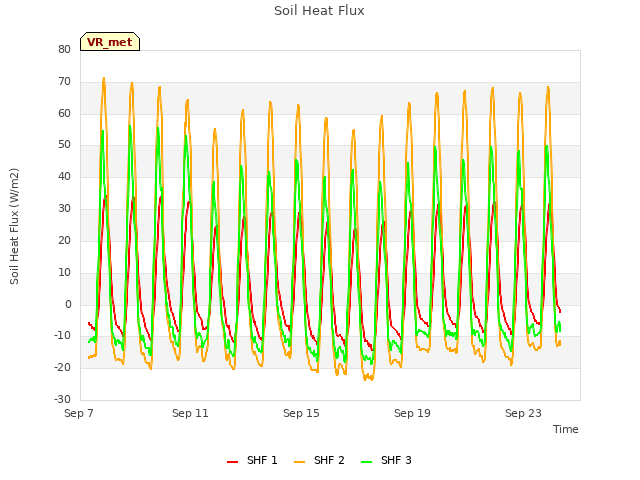
Task: Click the orange SHF 2 legend swatch
Action: pos(299,461)
